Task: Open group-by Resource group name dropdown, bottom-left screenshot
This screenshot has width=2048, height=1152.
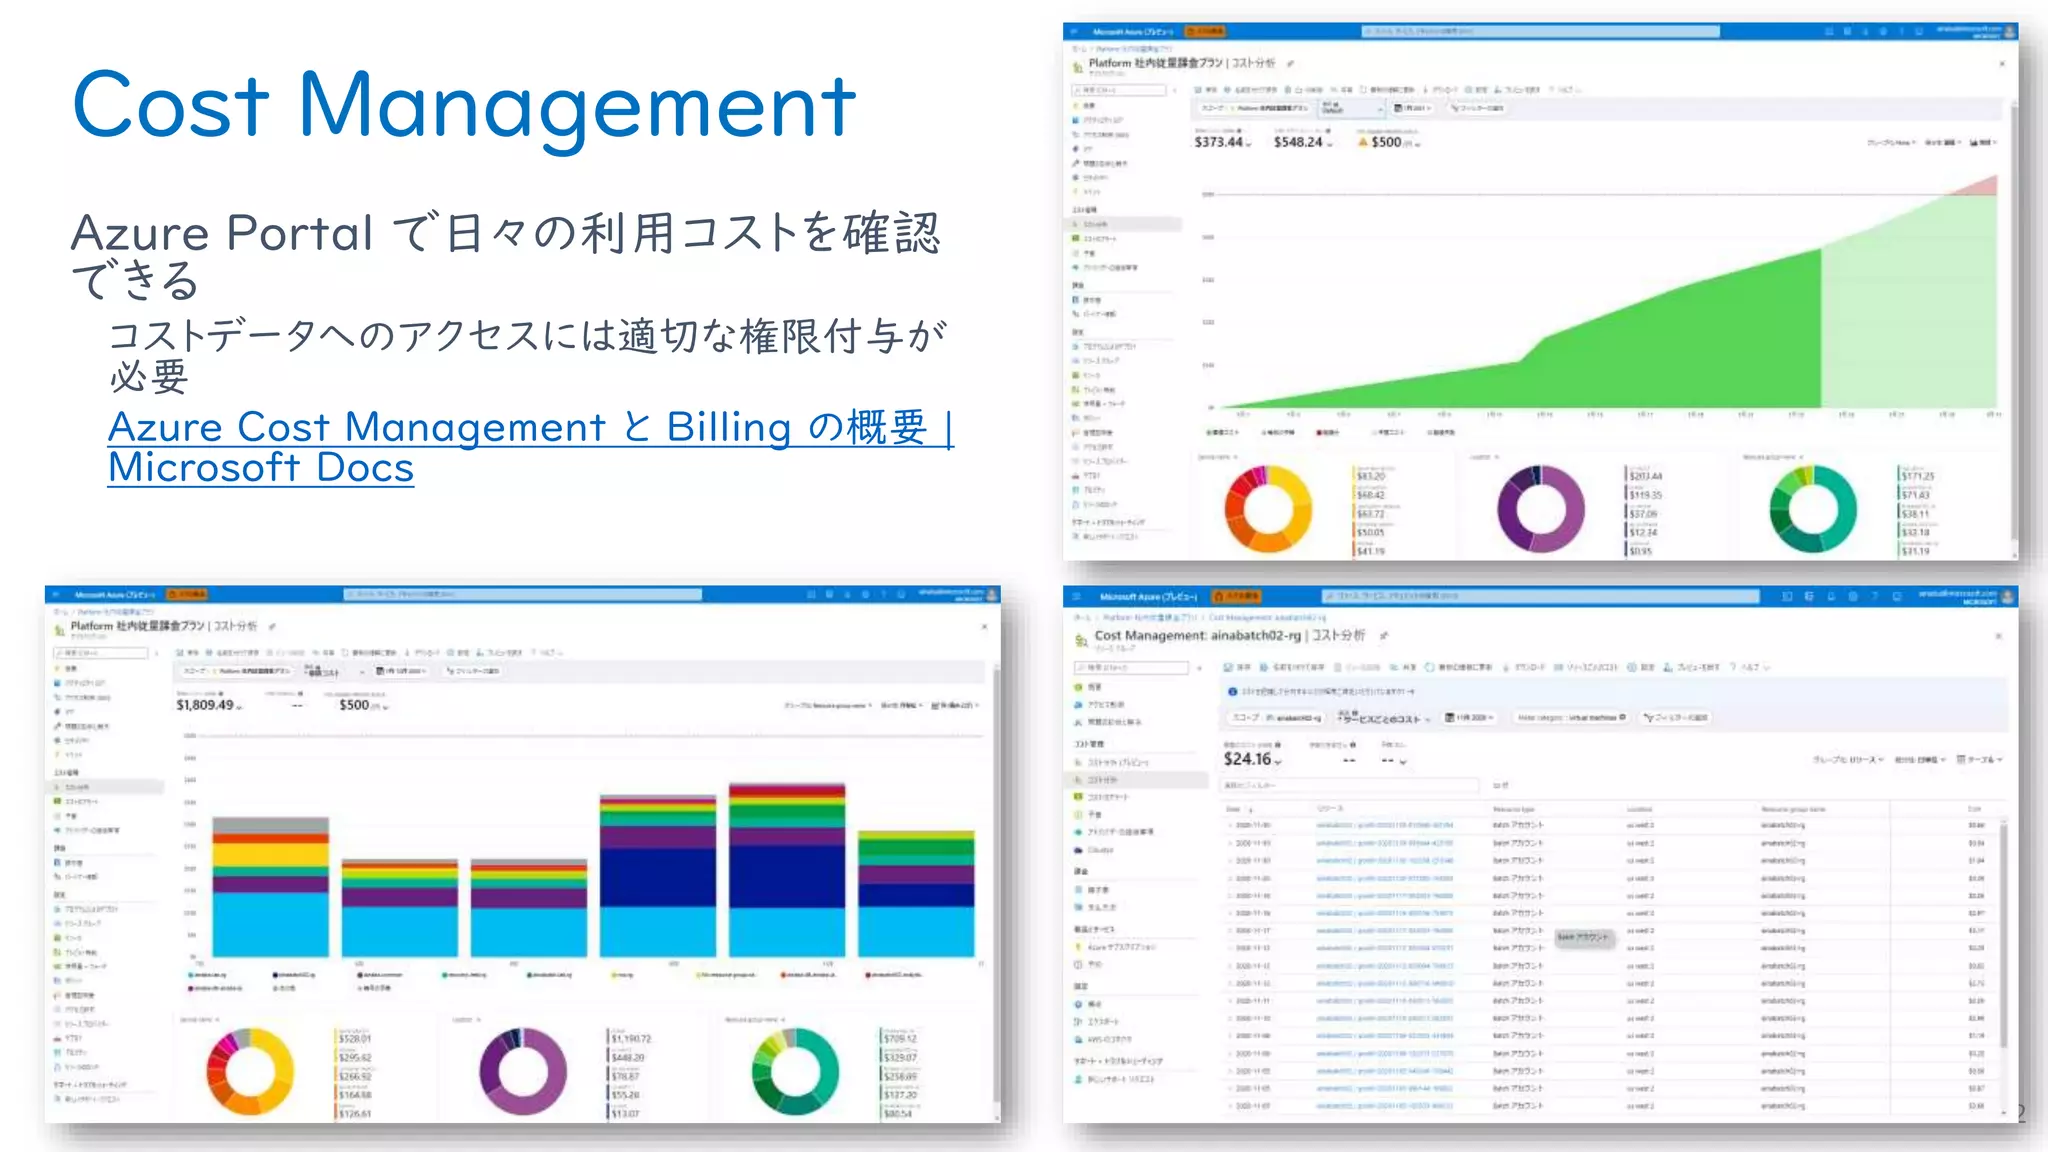Action: [x=828, y=706]
